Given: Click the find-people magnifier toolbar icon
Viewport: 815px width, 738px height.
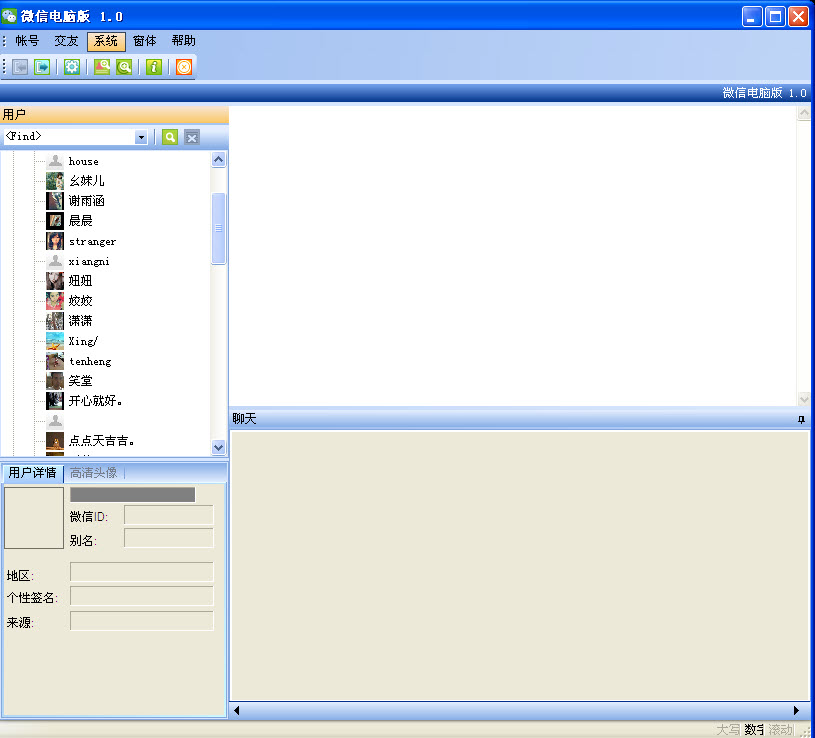Looking at the screenshot, I should 102,67.
